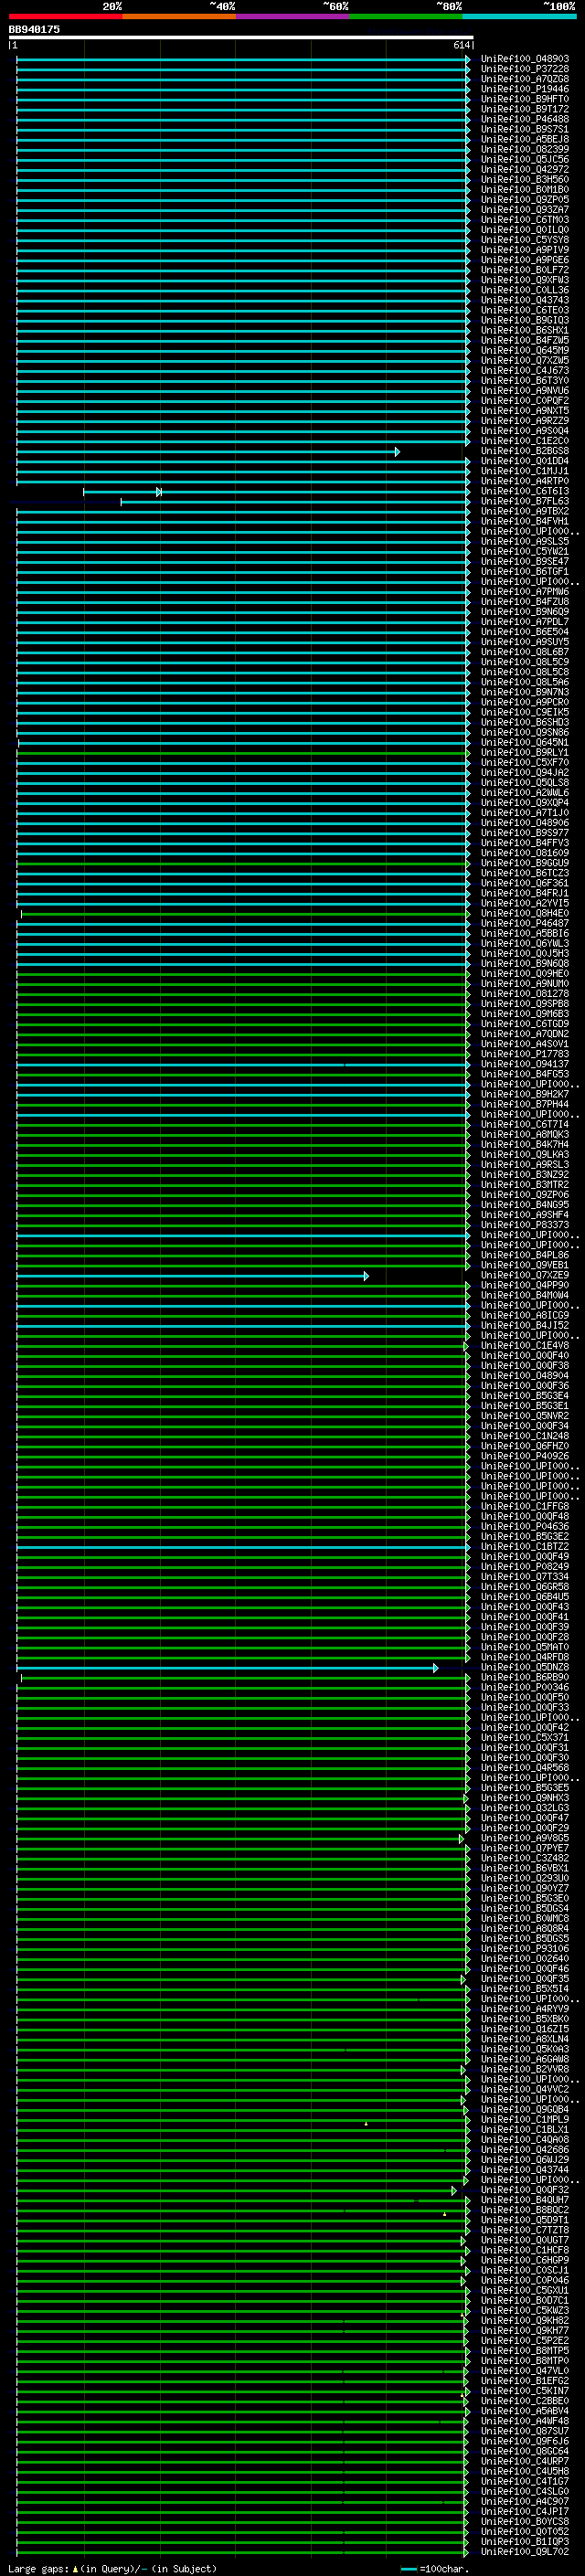Select hit label UniRef100_C3Z482
585x2576 pixels.
pyautogui.click(x=525, y=1858)
